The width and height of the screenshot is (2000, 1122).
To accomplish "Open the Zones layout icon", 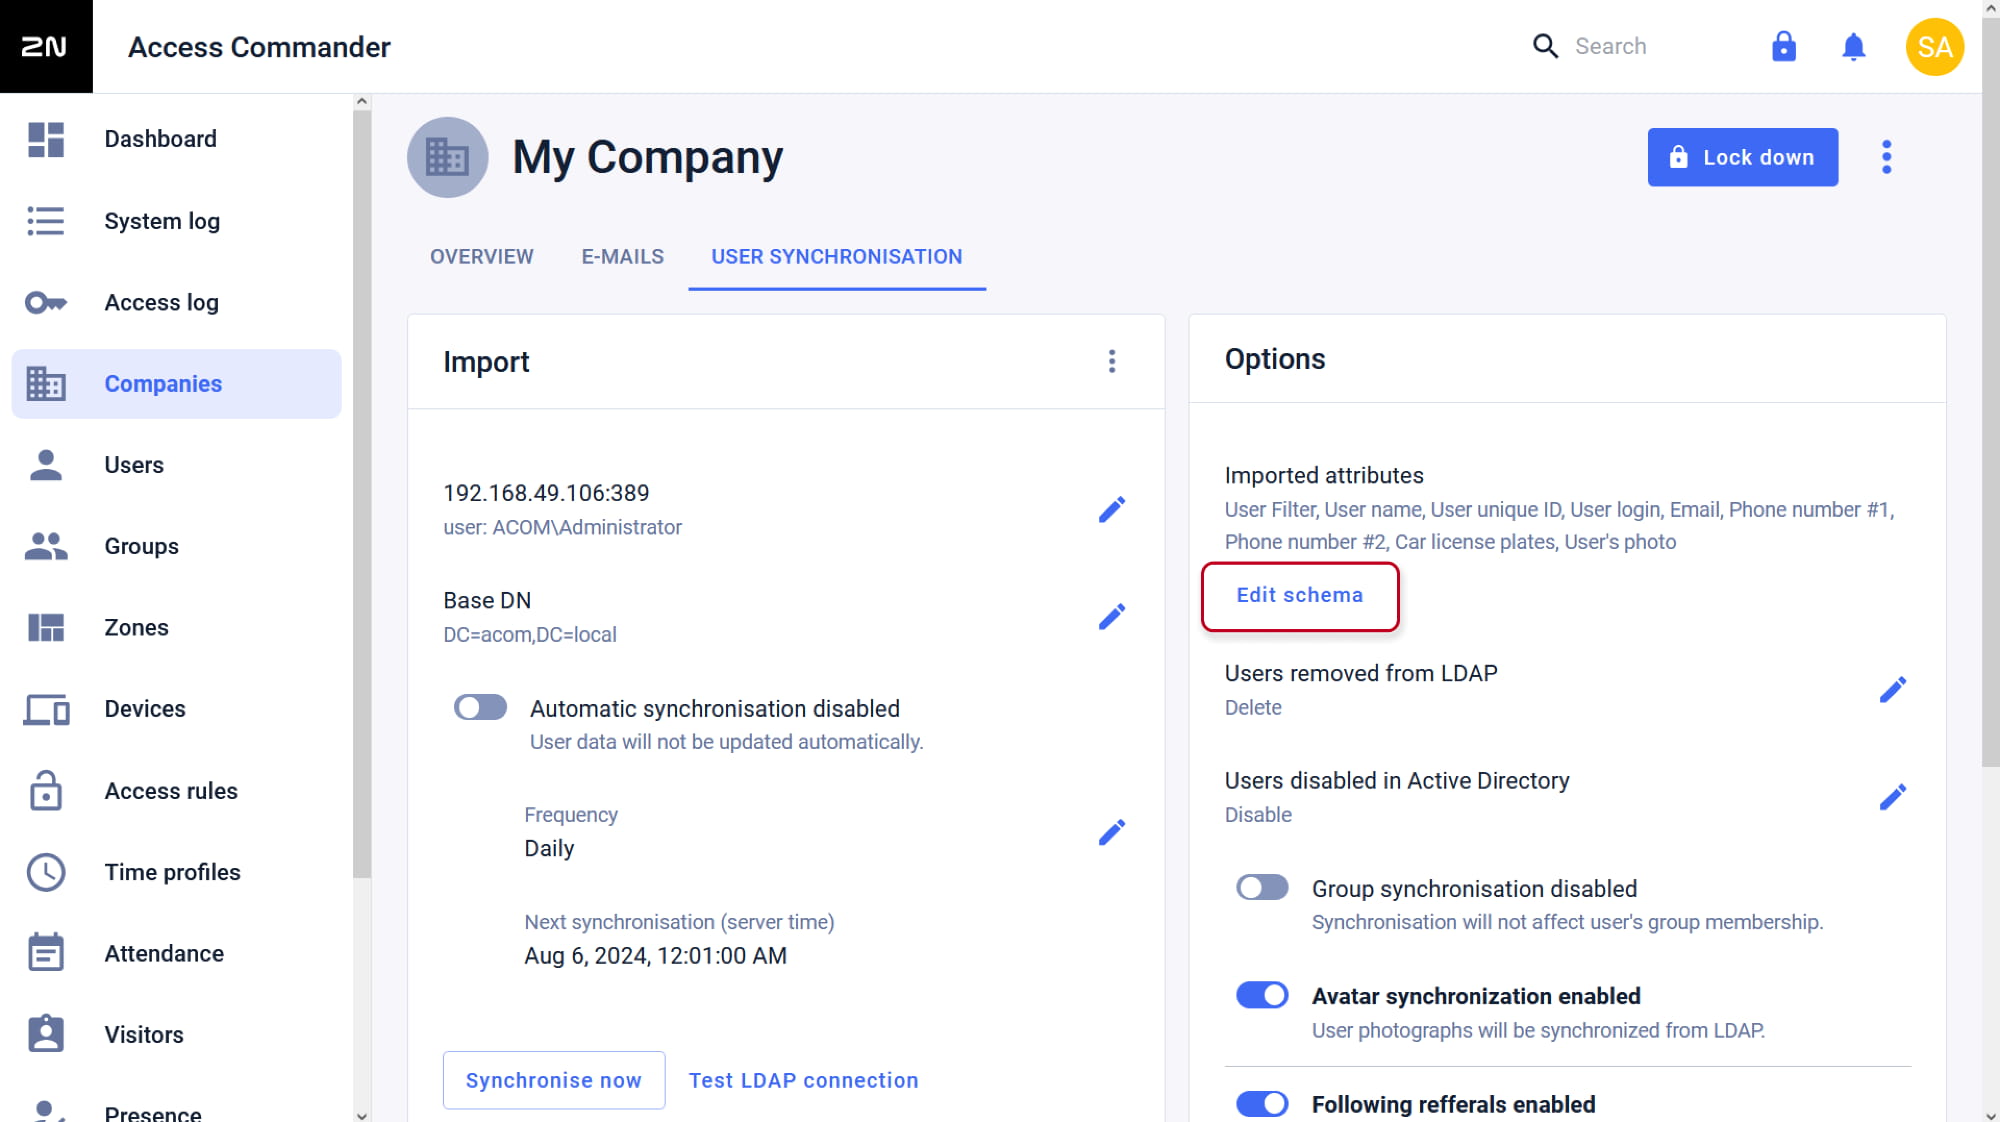I will point(46,628).
